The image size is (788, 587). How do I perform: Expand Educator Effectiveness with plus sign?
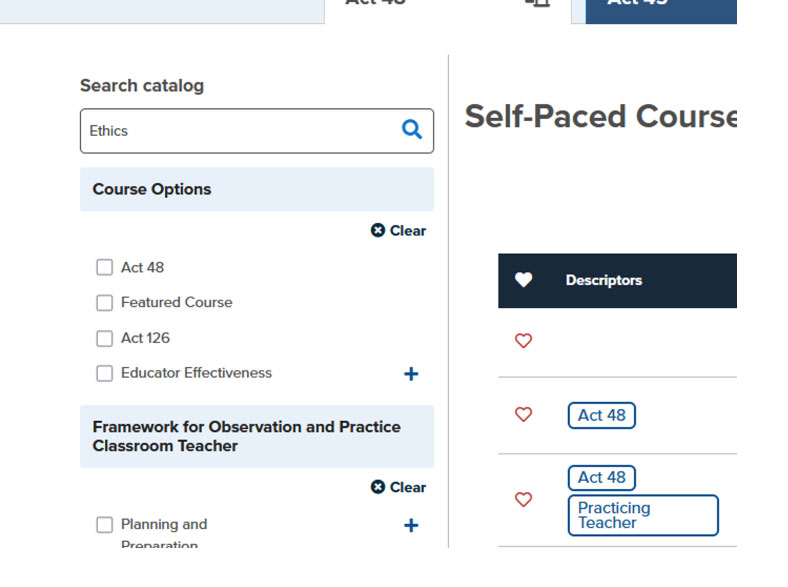point(410,374)
